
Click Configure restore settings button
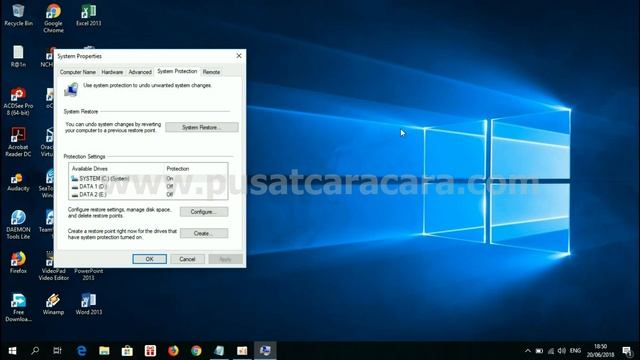[x=204, y=212]
